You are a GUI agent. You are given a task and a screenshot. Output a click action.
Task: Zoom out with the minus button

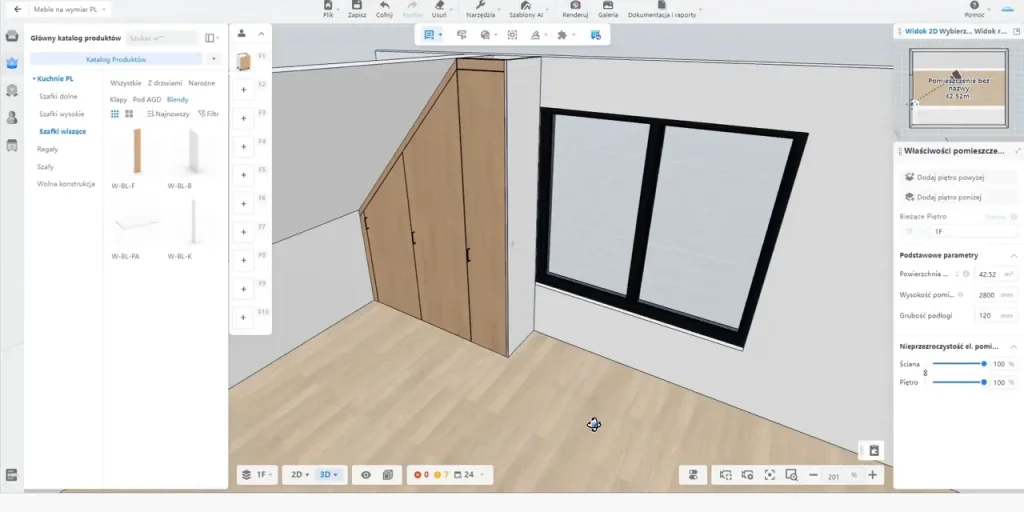coord(812,475)
